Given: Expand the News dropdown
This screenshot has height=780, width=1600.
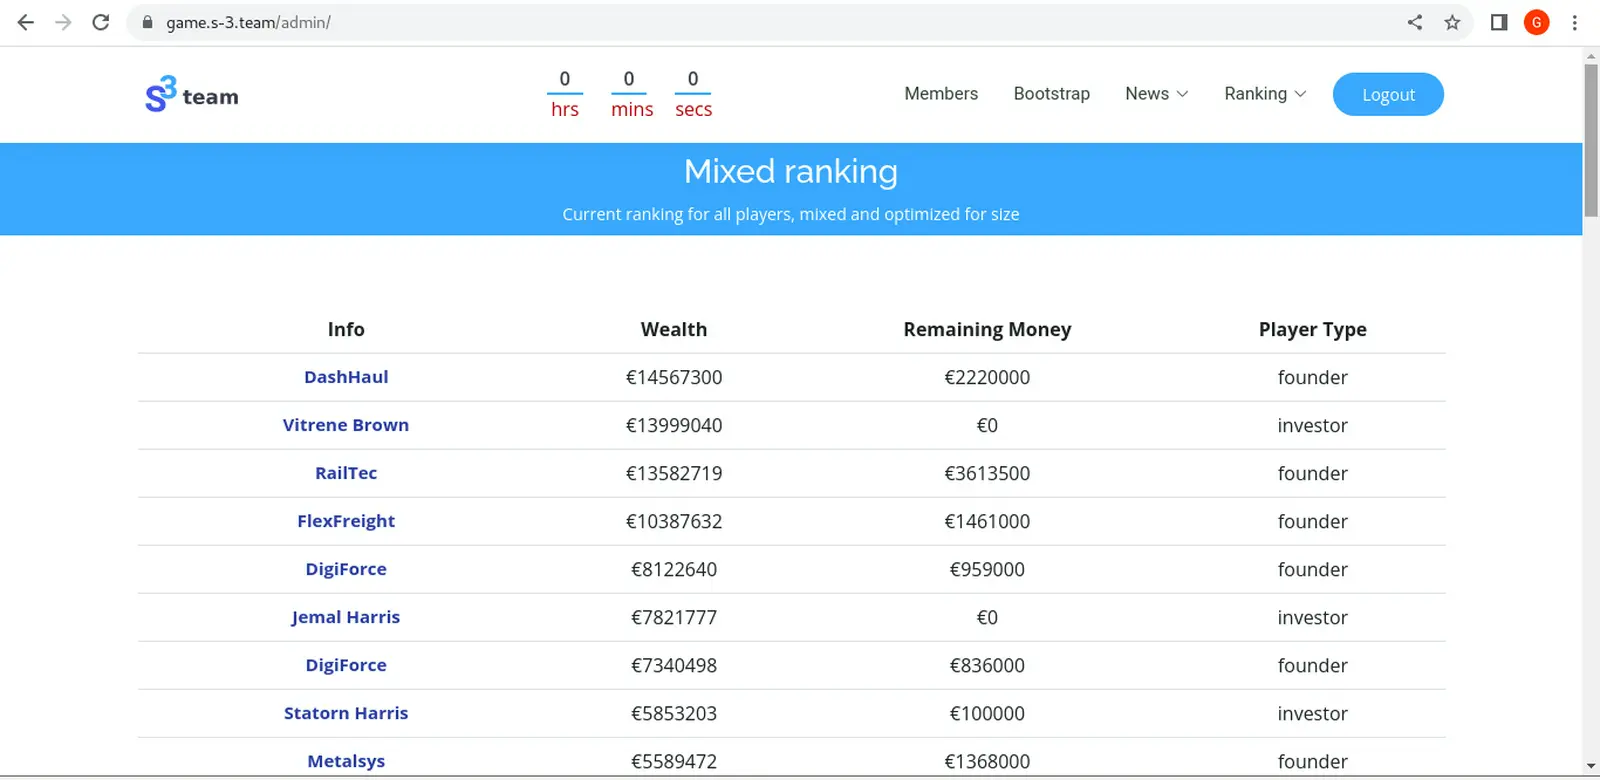Looking at the screenshot, I should point(1157,93).
